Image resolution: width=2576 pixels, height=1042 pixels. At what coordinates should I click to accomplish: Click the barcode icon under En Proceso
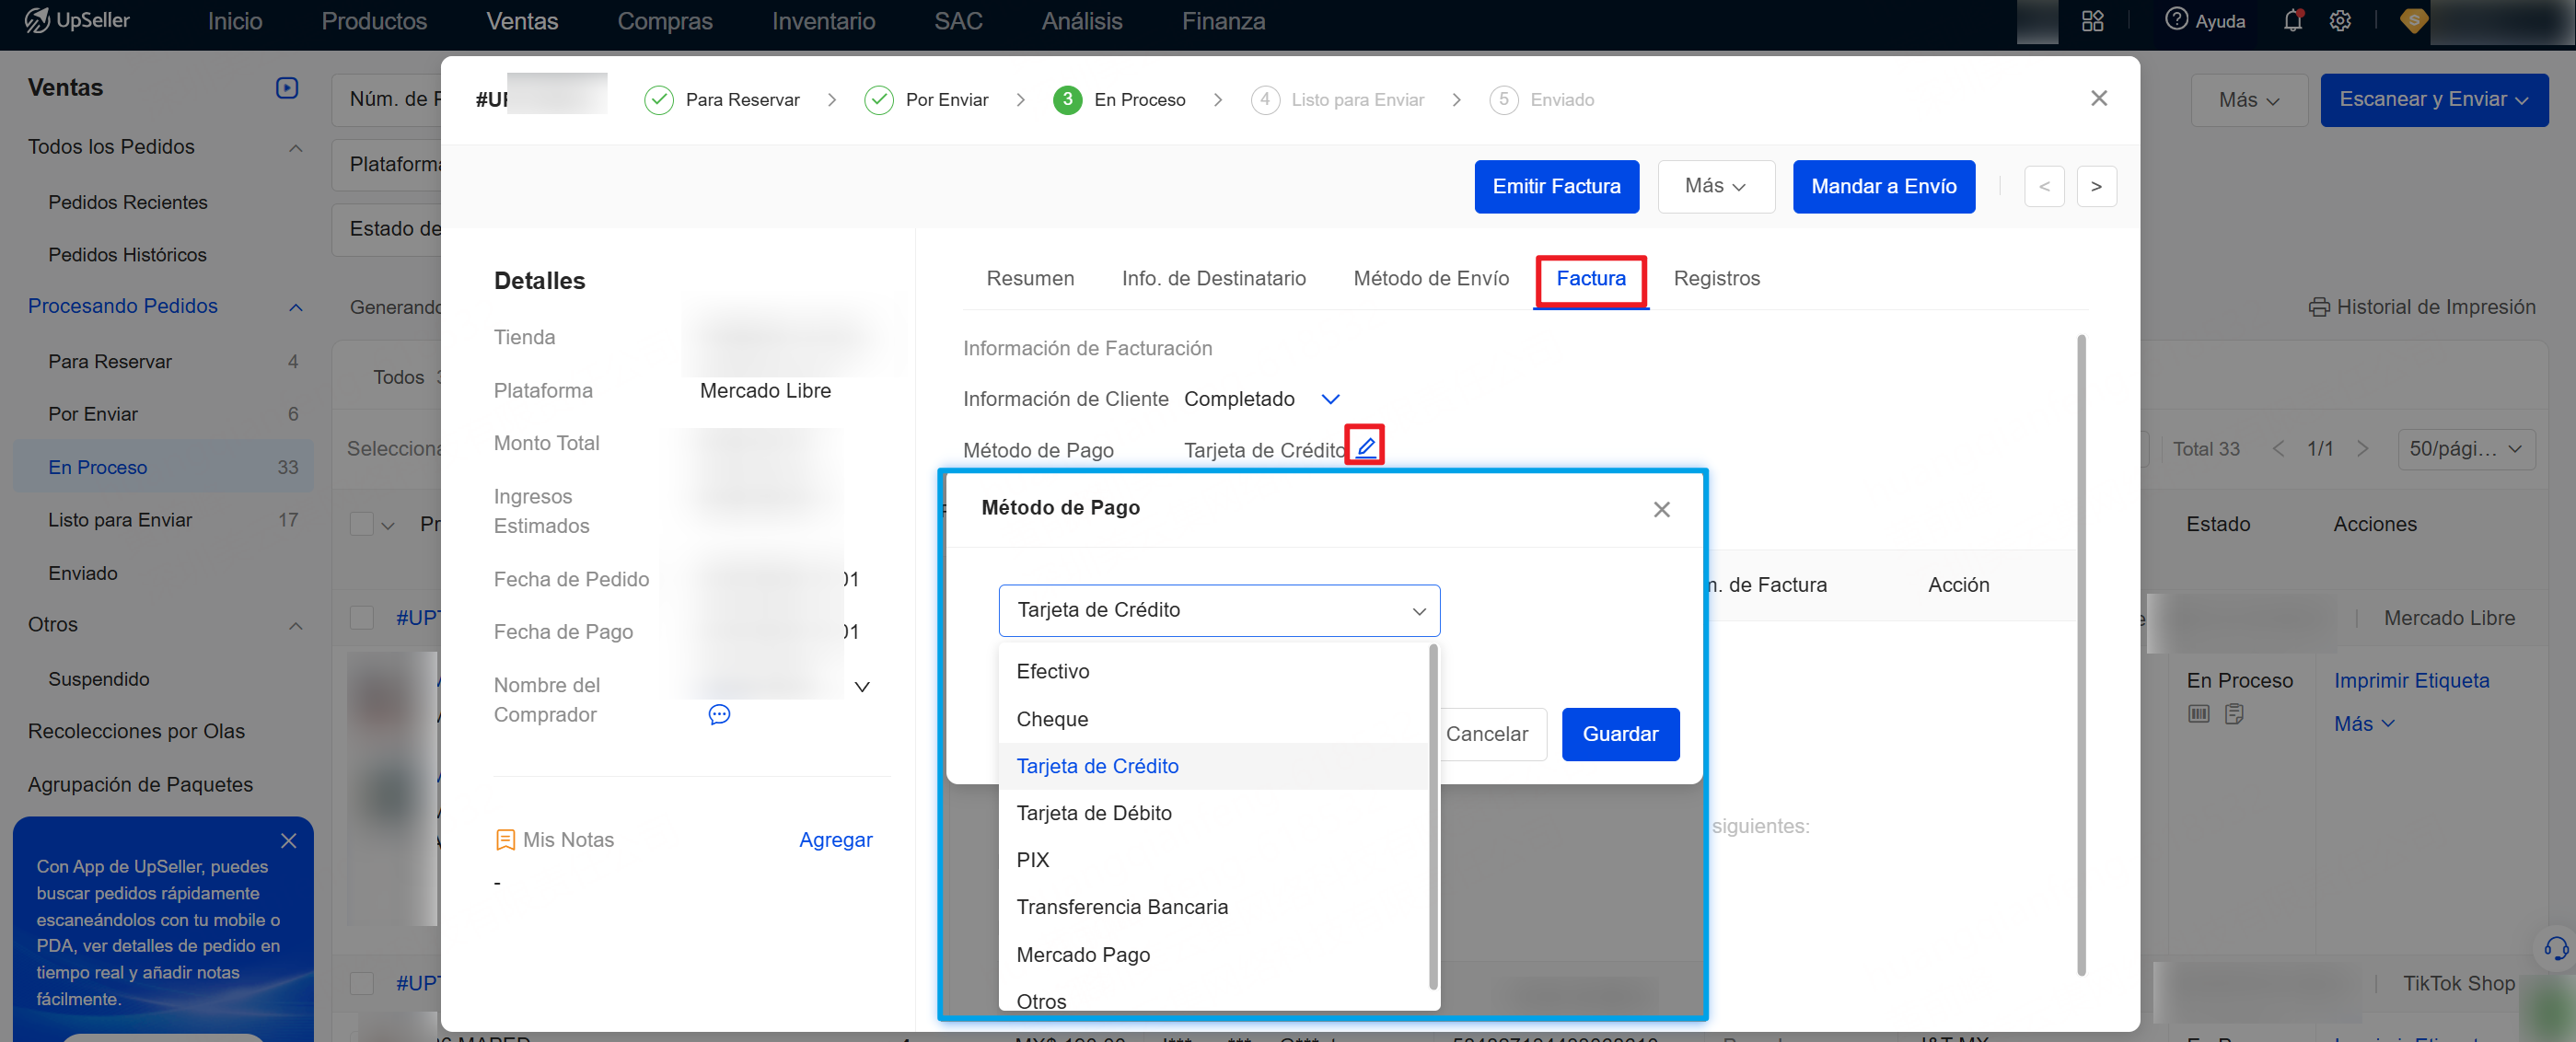click(2198, 714)
